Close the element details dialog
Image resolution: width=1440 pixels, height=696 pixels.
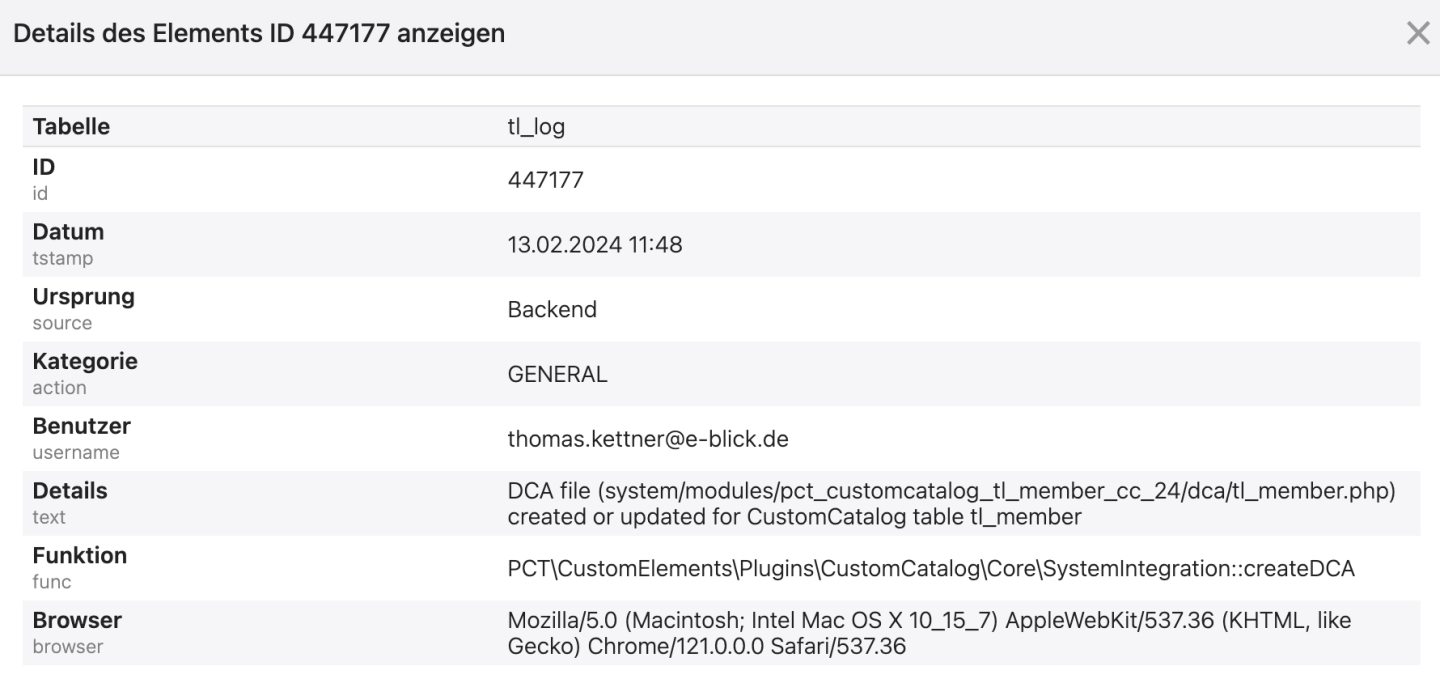tap(1418, 34)
